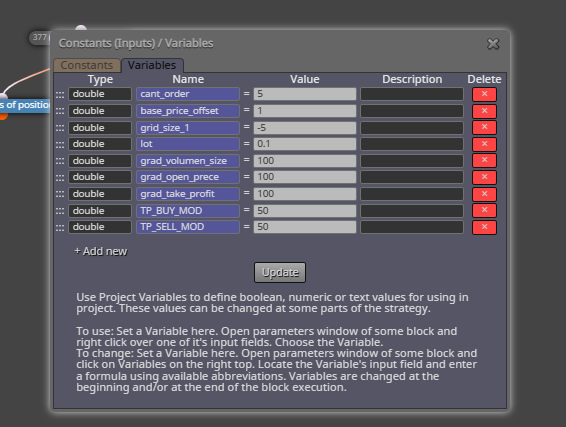Click value field of grad_open_prece
566x427 pixels.
pyautogui.click(x=305, y=177)
